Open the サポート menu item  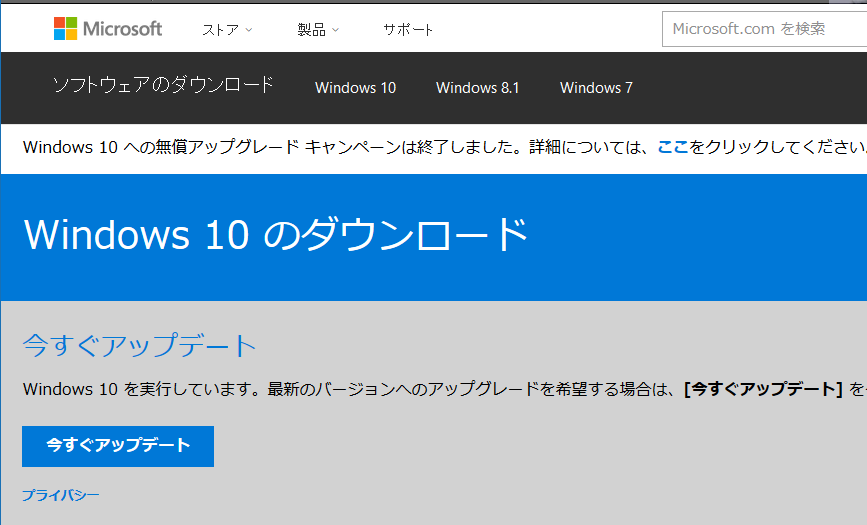point(408,30)
